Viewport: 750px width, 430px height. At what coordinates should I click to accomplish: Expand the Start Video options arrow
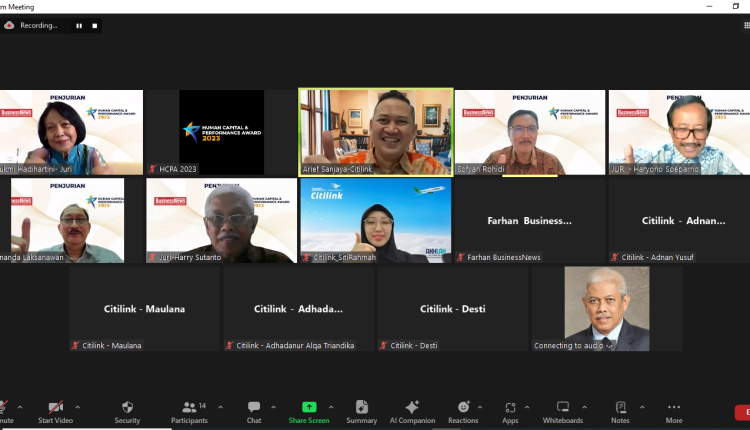[77, 407]
